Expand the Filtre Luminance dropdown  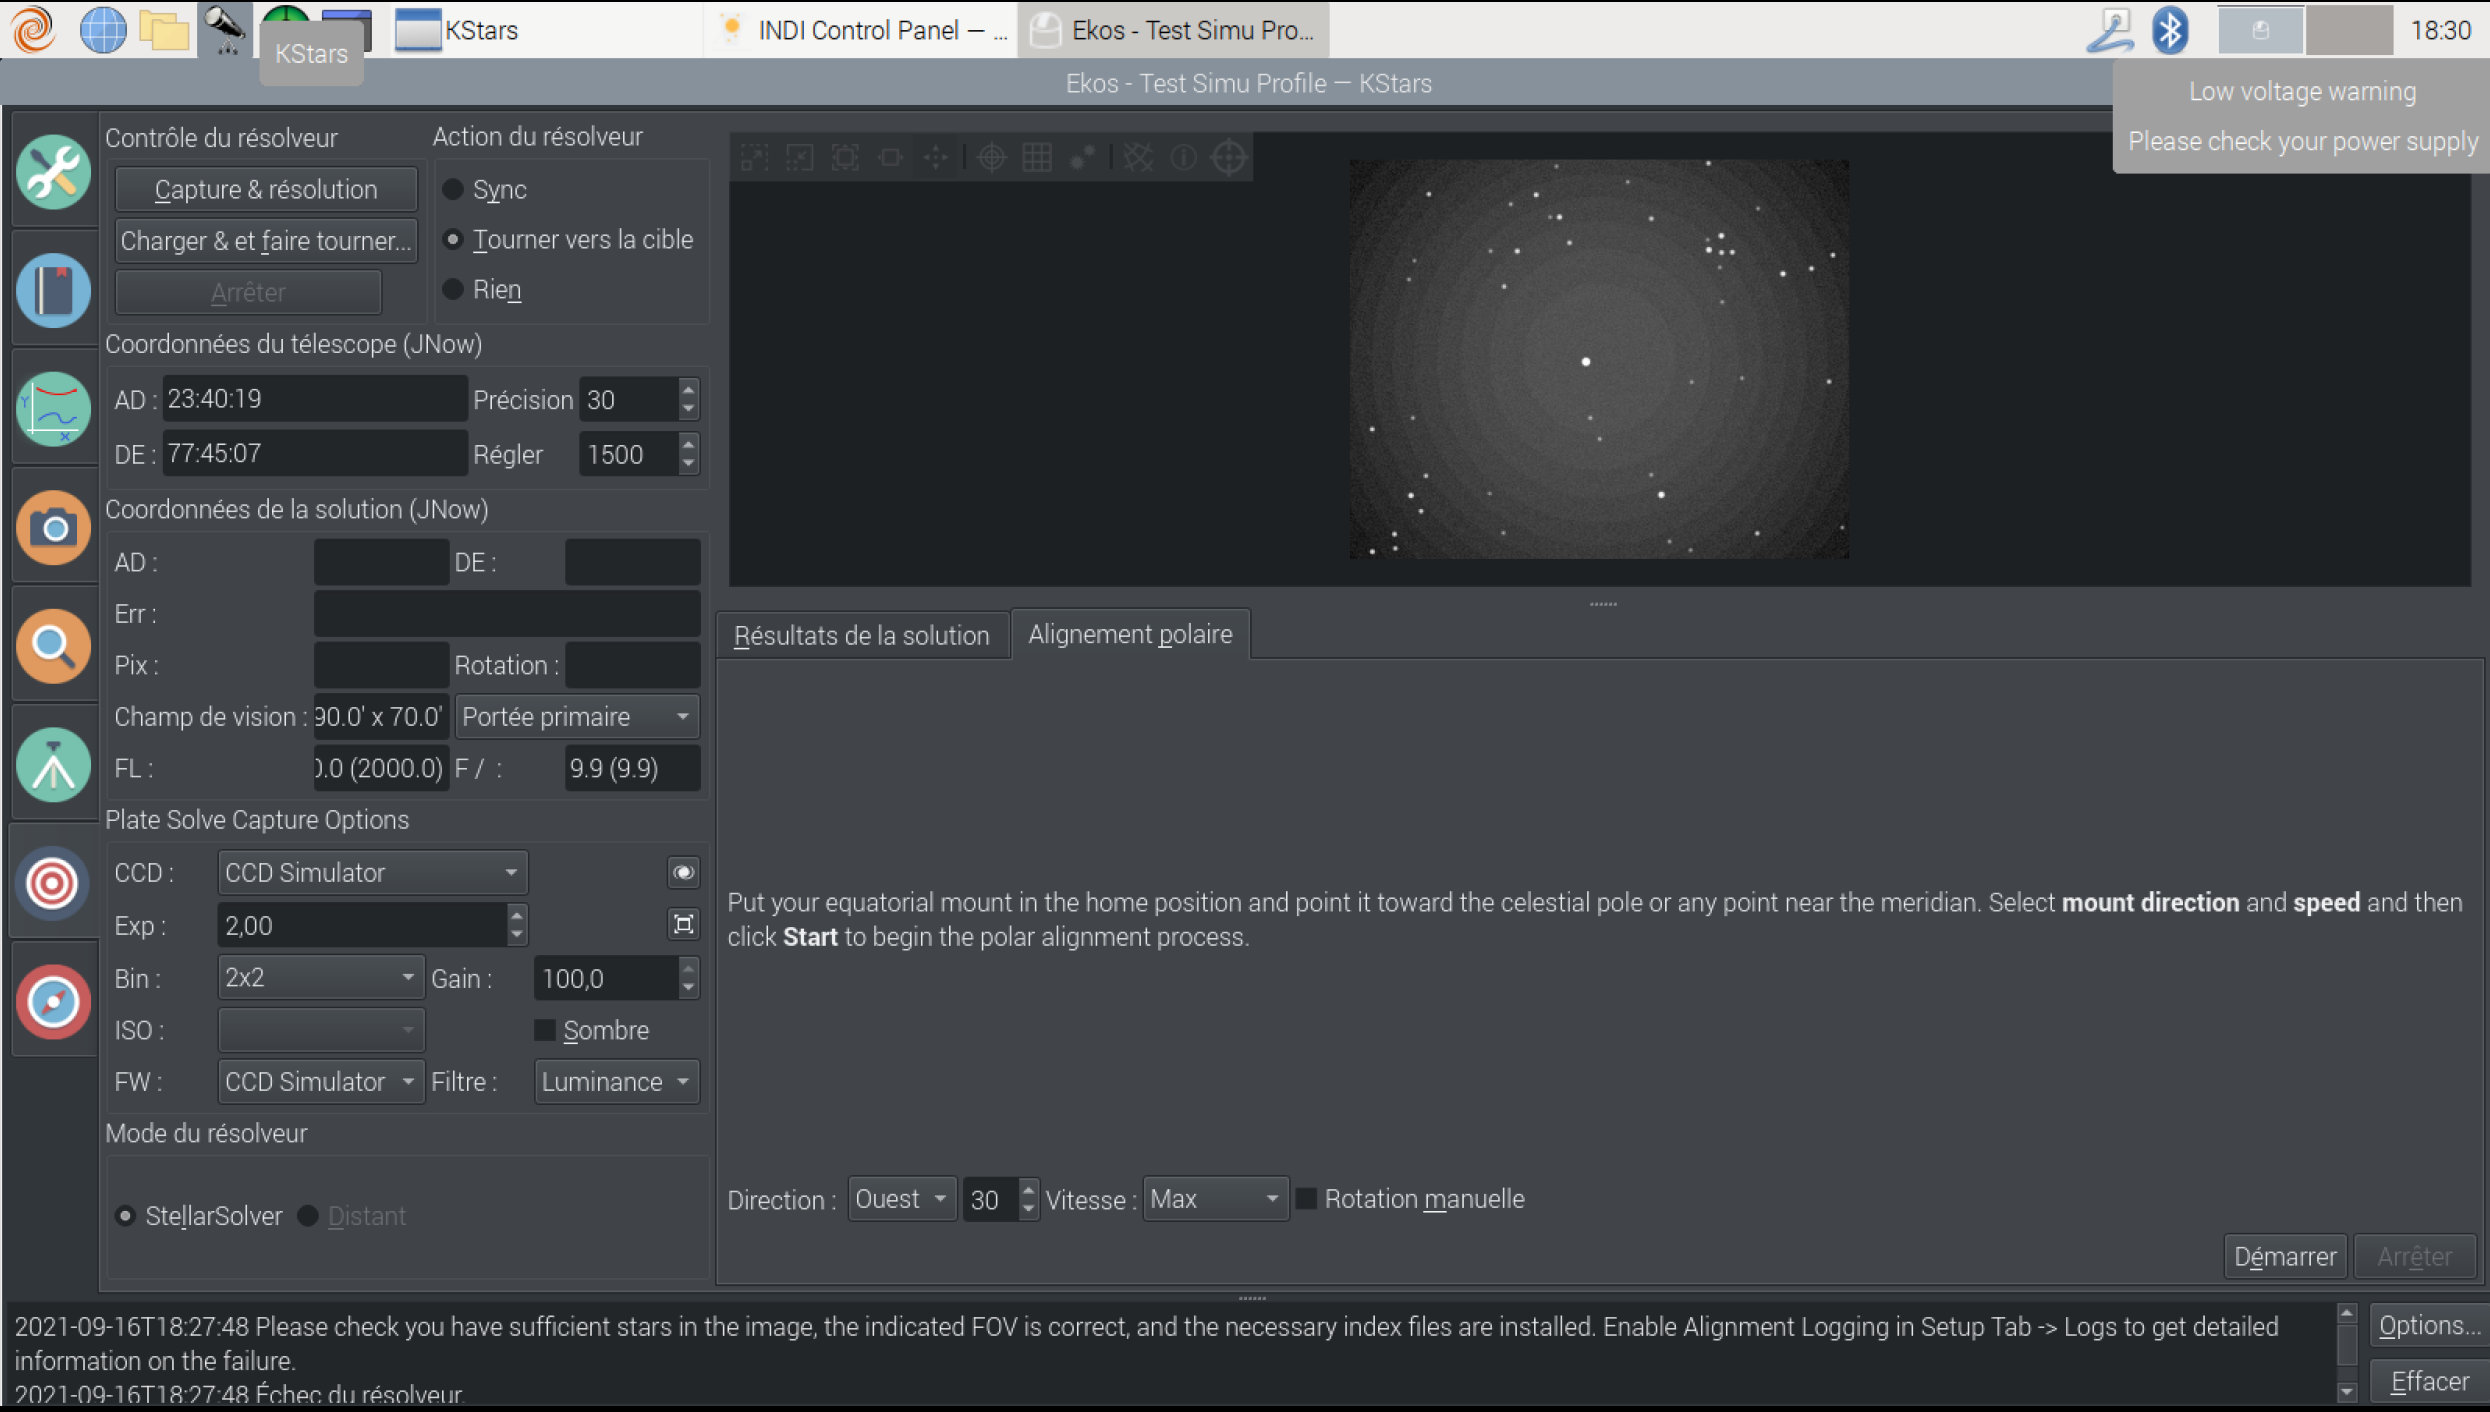(x=615, y=1082)
